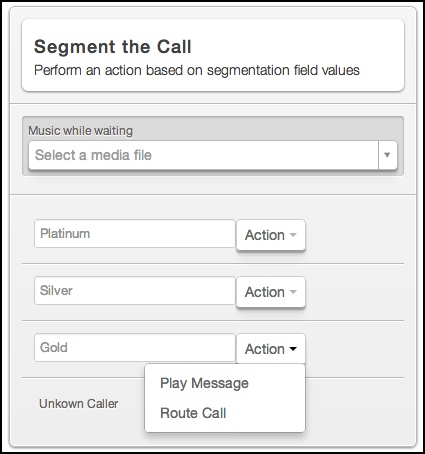The height and width of the screenshot is (454, 425).
Task: Click the word Action on the Platinum button
Action: click(265, 235)
